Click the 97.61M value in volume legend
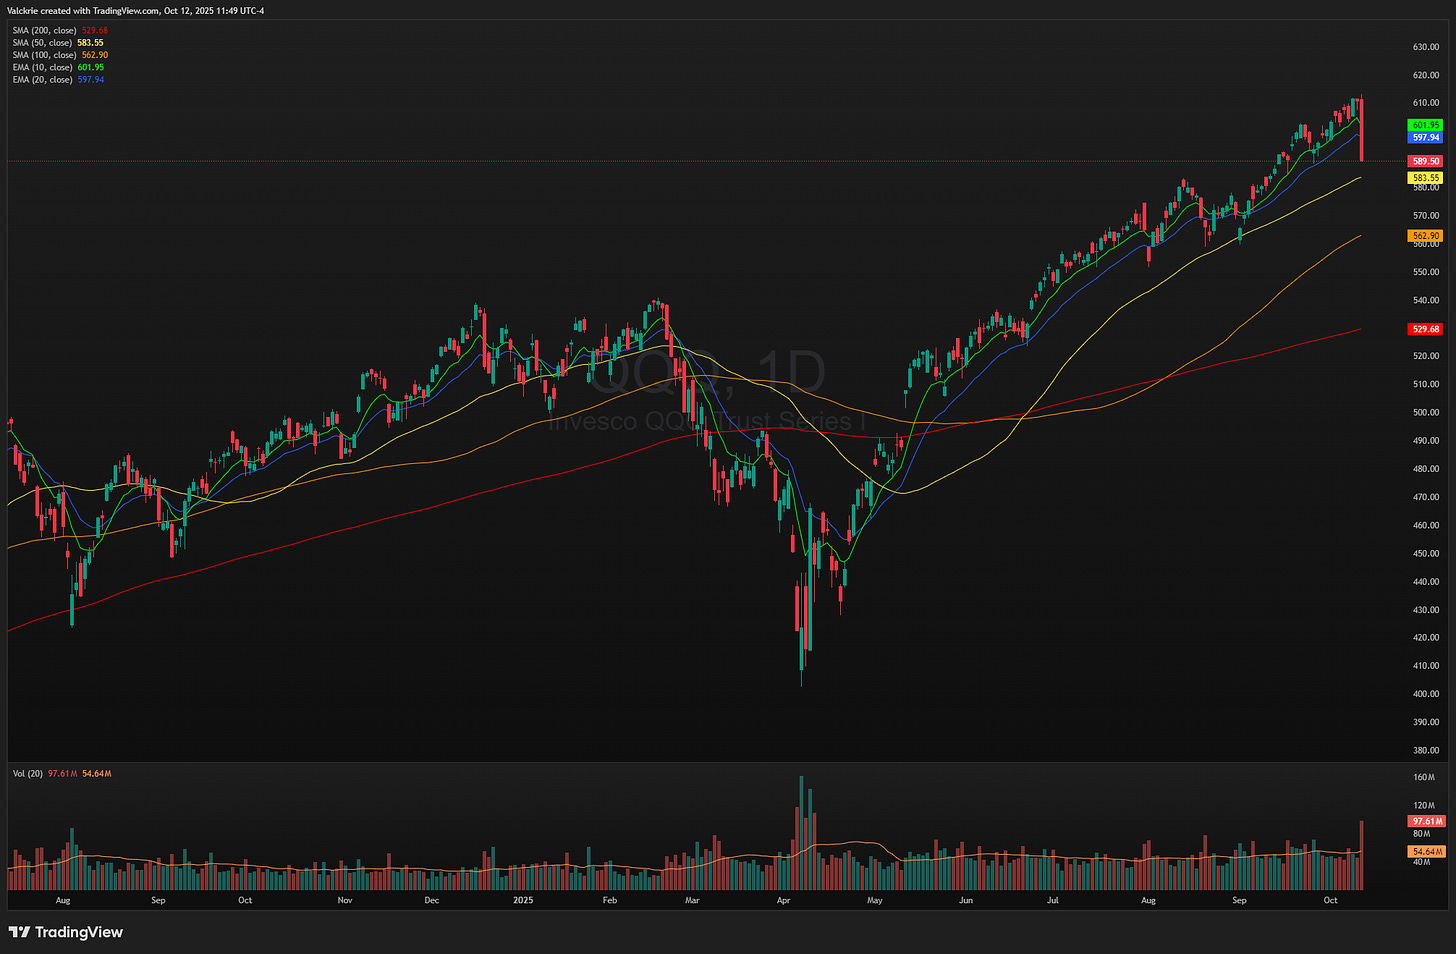Image resolution: width=1456 pixels, height=954 pixels. 62,774
